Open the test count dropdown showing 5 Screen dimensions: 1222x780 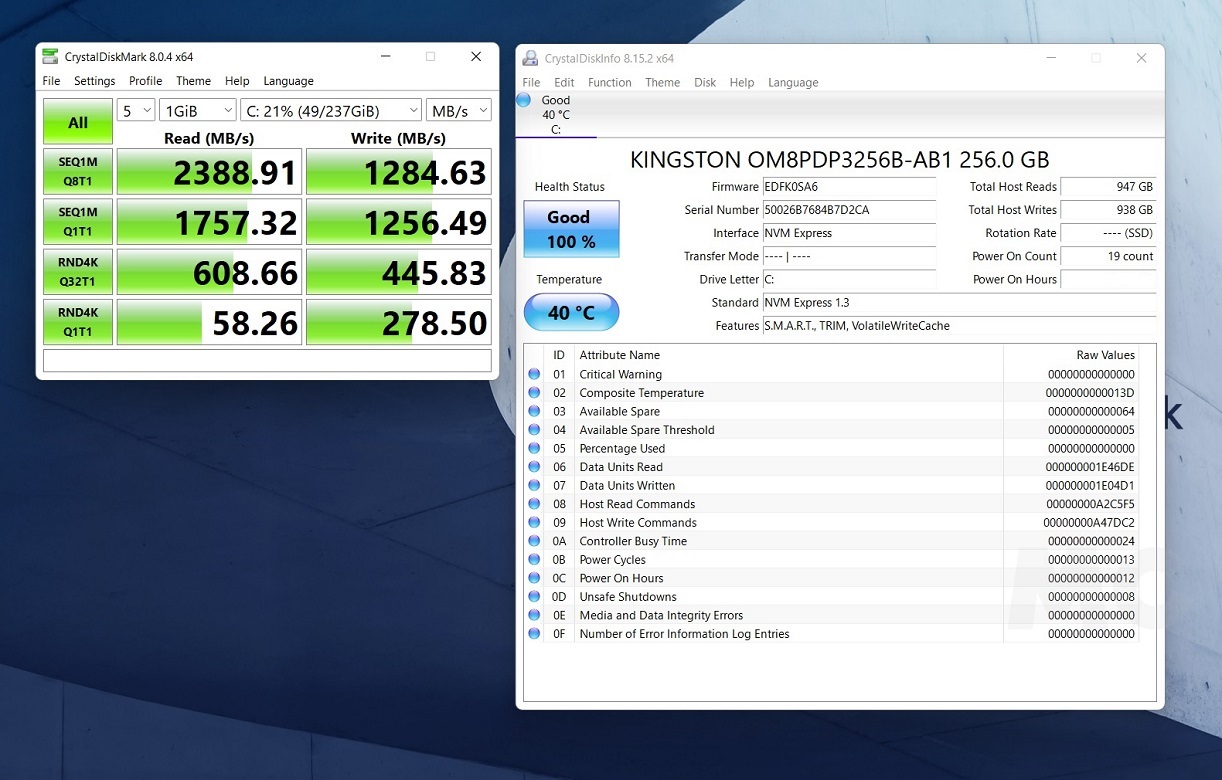[136, 110]
